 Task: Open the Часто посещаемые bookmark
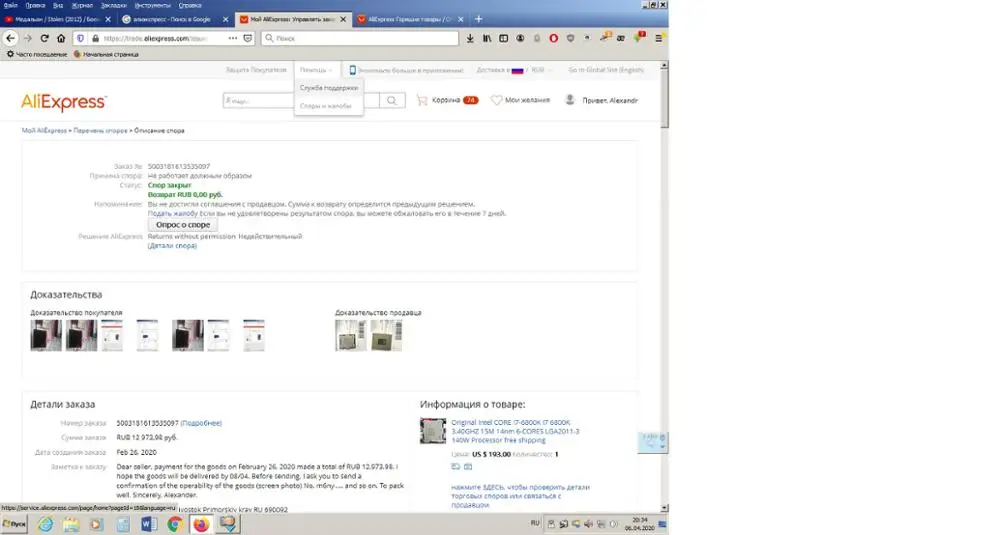tap(36, 55)
